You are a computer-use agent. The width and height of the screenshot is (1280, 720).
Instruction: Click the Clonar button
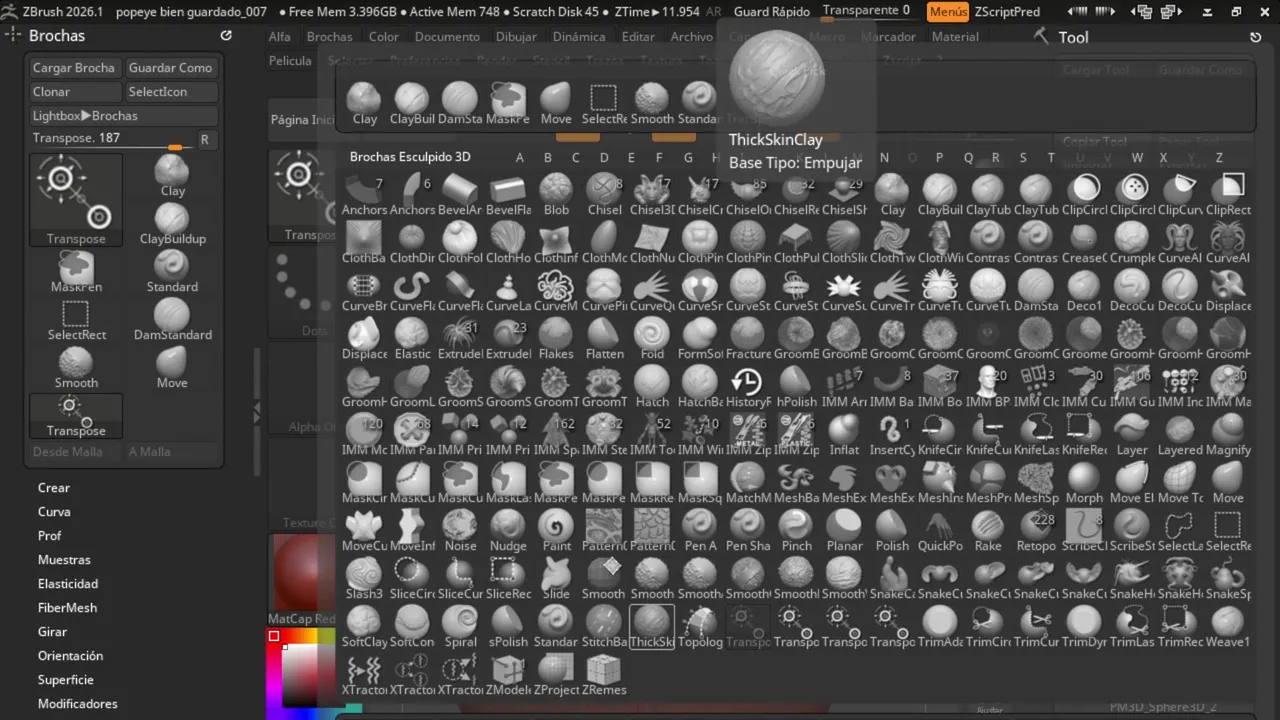74,92
